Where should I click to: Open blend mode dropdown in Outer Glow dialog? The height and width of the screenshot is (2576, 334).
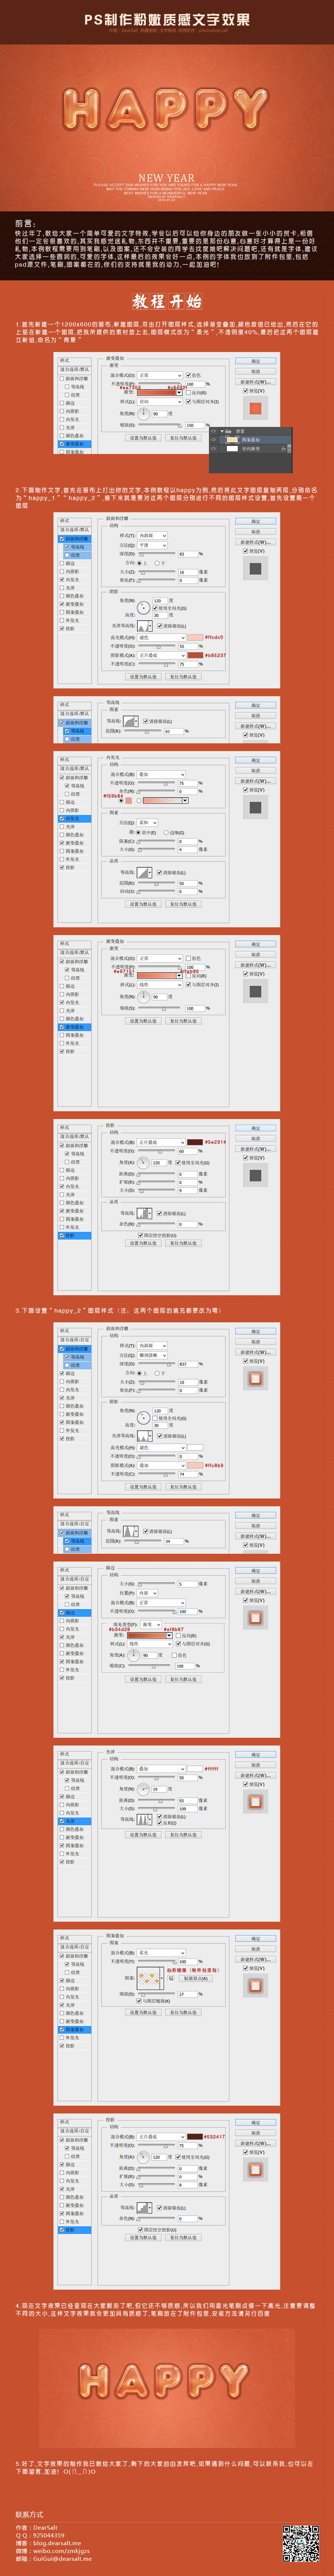(161, 1768)
